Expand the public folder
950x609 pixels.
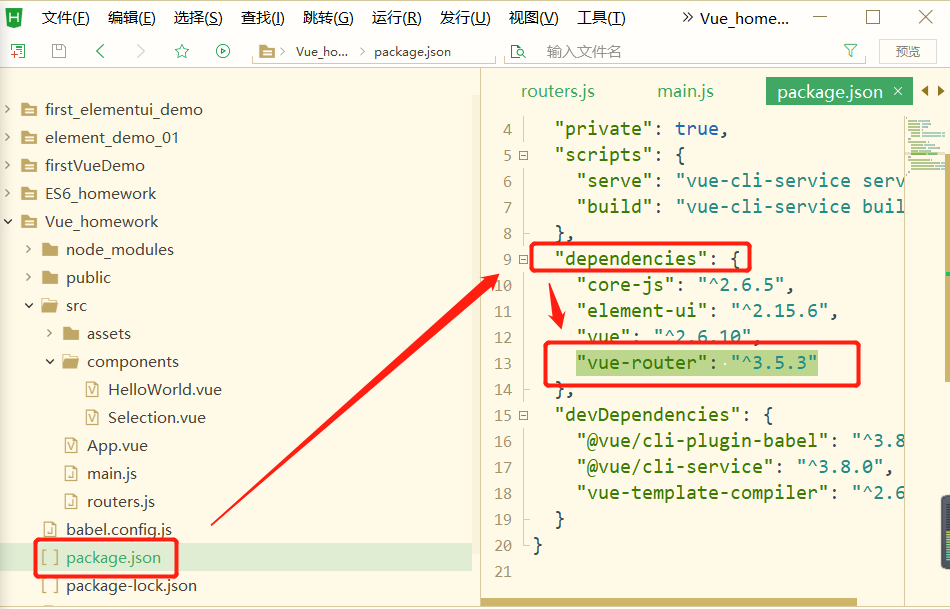[28, 277]
